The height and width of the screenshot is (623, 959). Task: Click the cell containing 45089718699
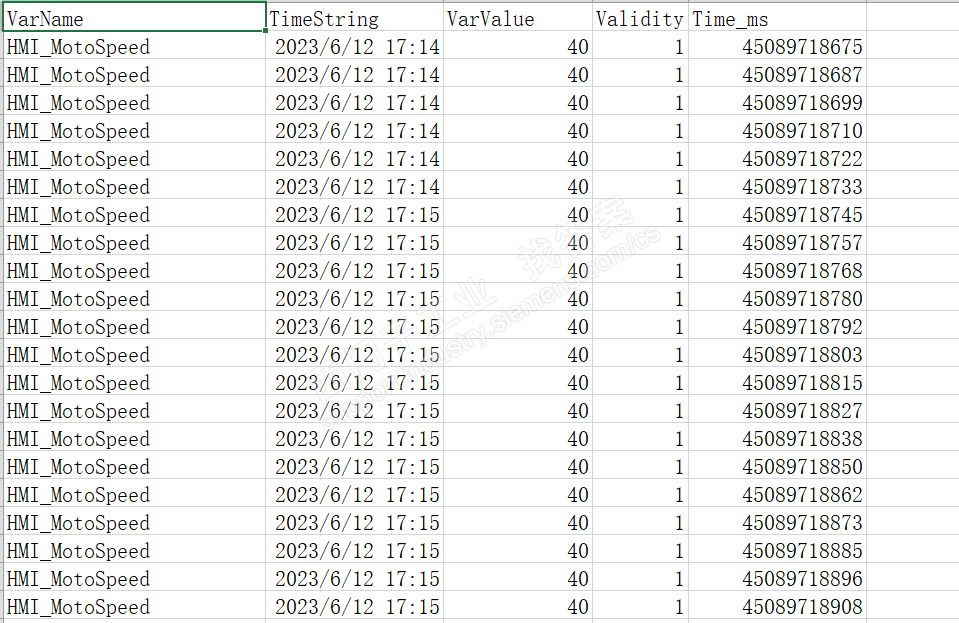[x=777, y=102]
